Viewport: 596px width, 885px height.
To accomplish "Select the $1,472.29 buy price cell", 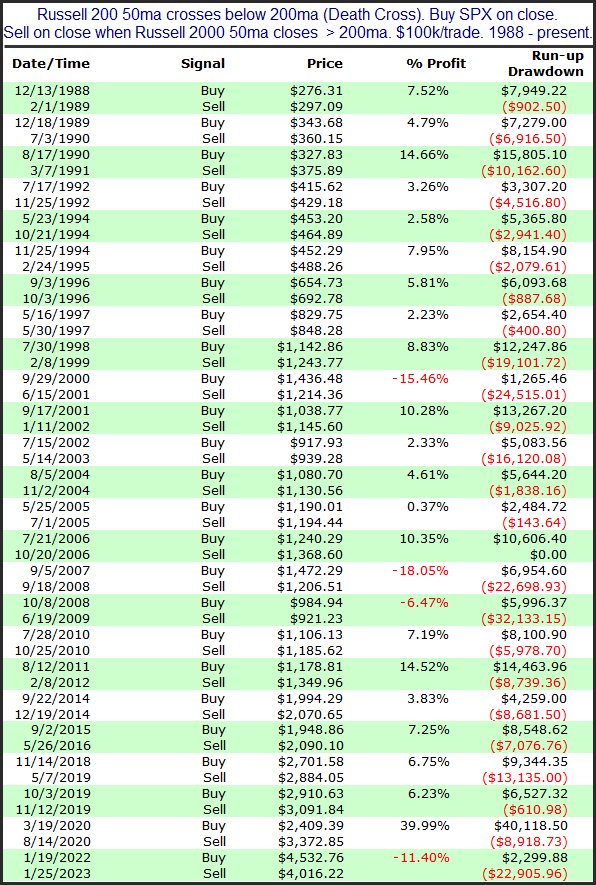I will point(310,571).
